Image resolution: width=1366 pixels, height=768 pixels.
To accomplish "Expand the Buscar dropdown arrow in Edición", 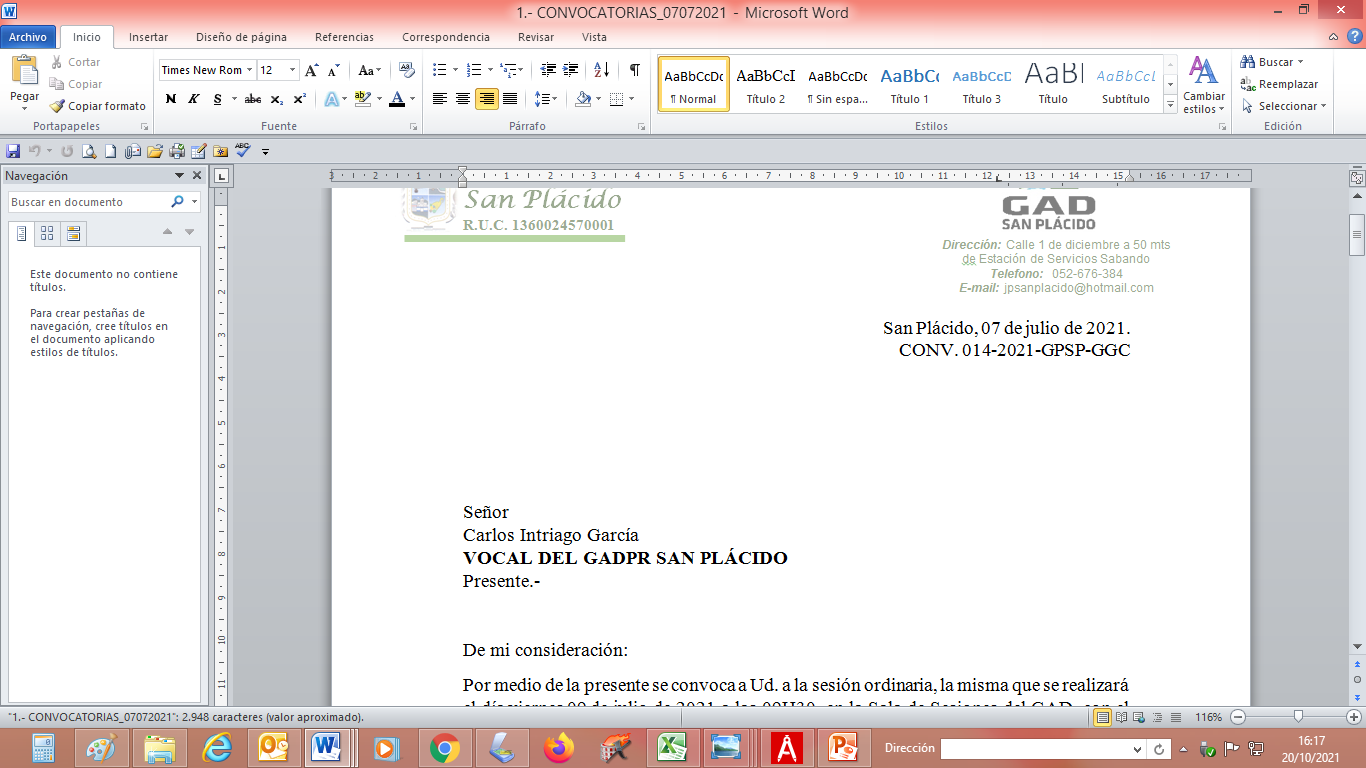I will (x=1300, y=62).
